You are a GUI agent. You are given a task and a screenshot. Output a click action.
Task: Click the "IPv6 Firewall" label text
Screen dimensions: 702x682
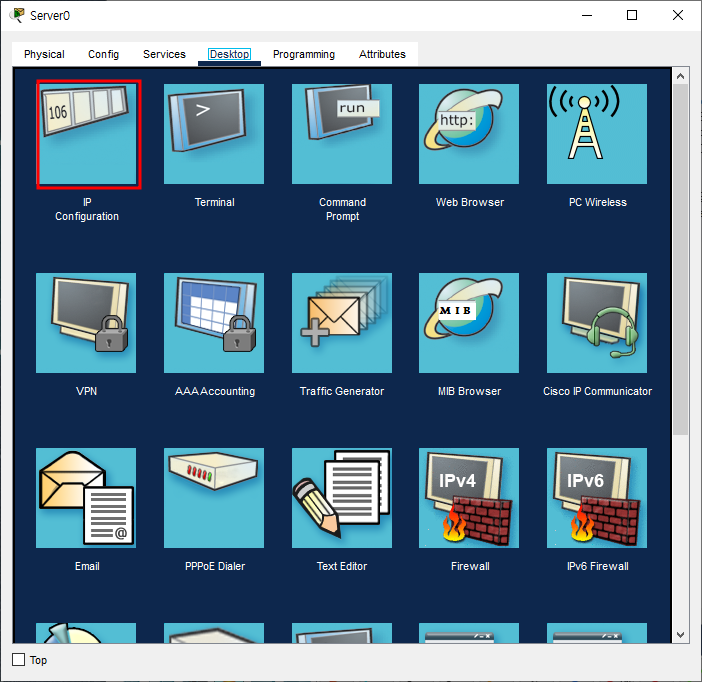(x=598, y=566)
